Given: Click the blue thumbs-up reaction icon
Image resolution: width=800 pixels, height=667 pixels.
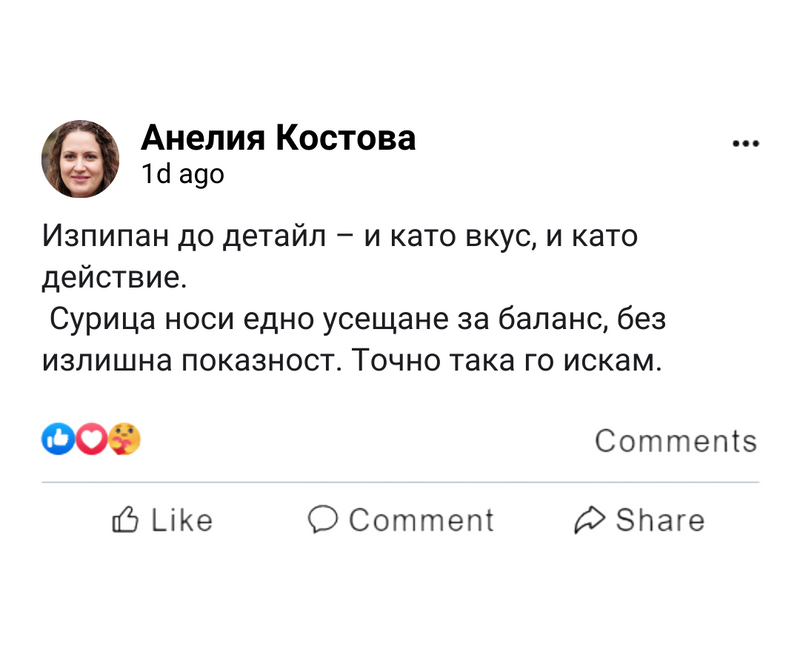Looking at the screenshot, I should coord(58,438).
